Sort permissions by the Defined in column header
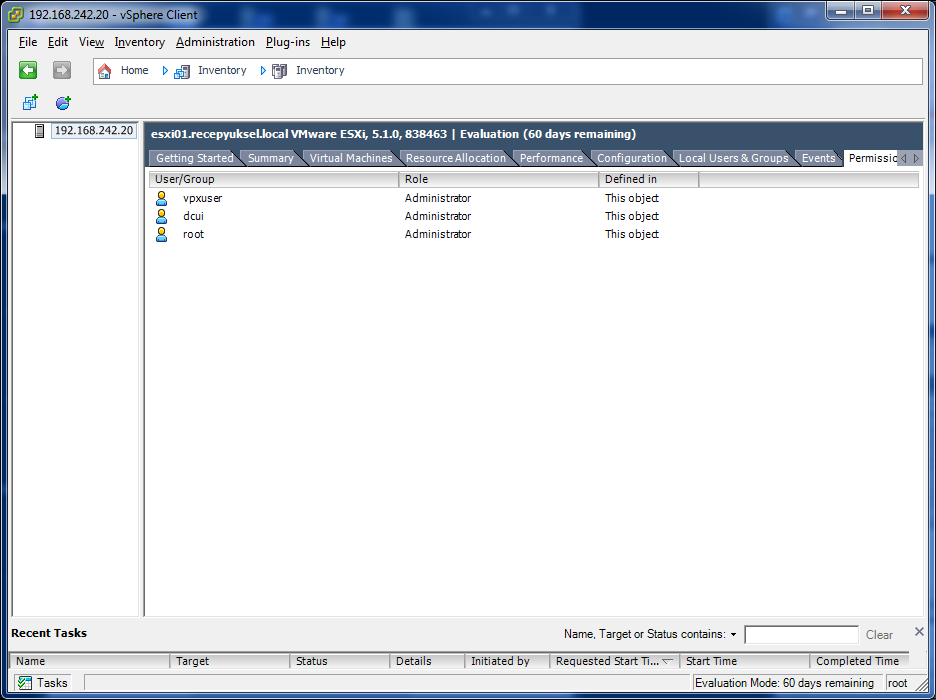 [648, 179]
